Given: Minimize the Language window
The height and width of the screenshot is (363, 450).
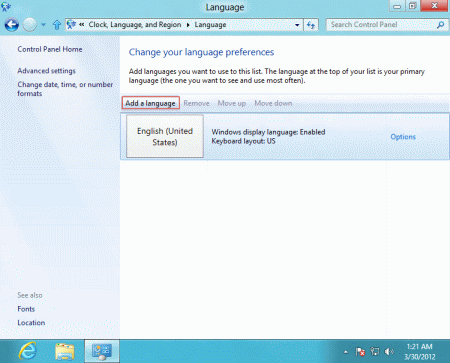Looking at the screenshot, I should point(397,6).
